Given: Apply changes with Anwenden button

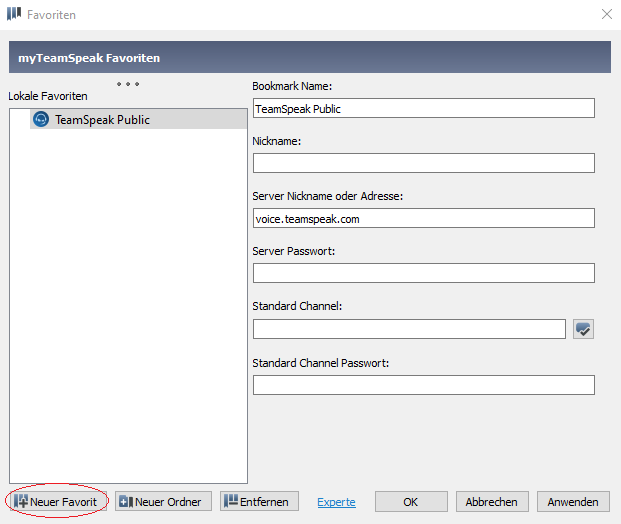Looking at the screenshot, I should pyautogui.click(x=573, y=501).
